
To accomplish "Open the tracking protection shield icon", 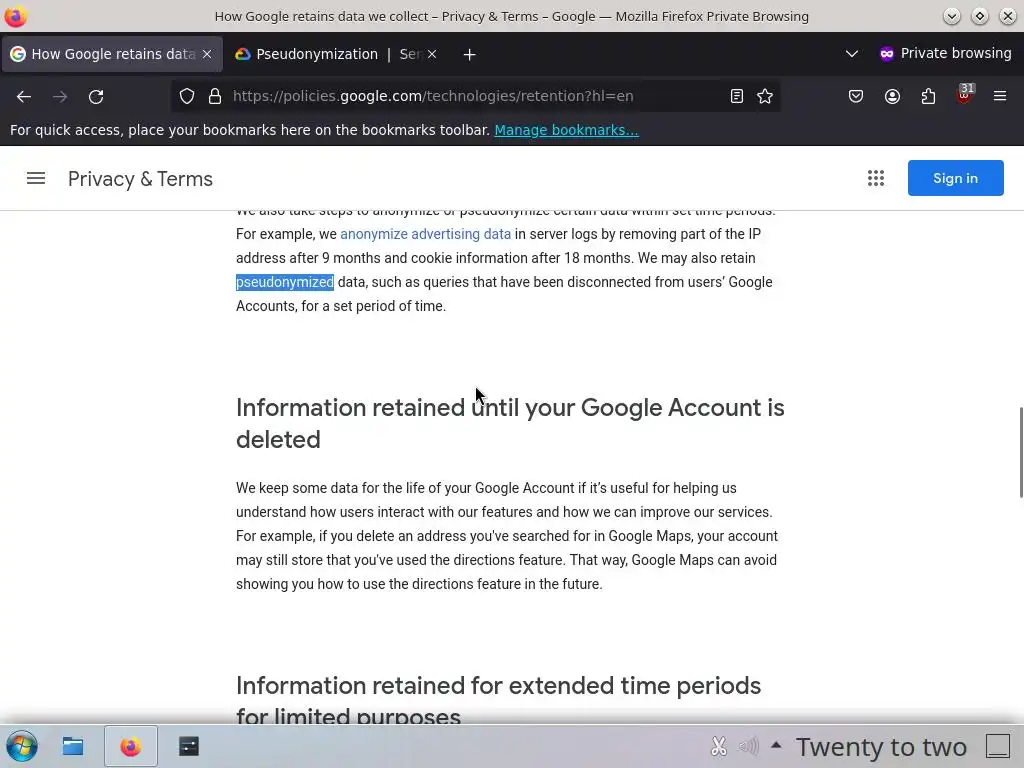I will point(187,97).
